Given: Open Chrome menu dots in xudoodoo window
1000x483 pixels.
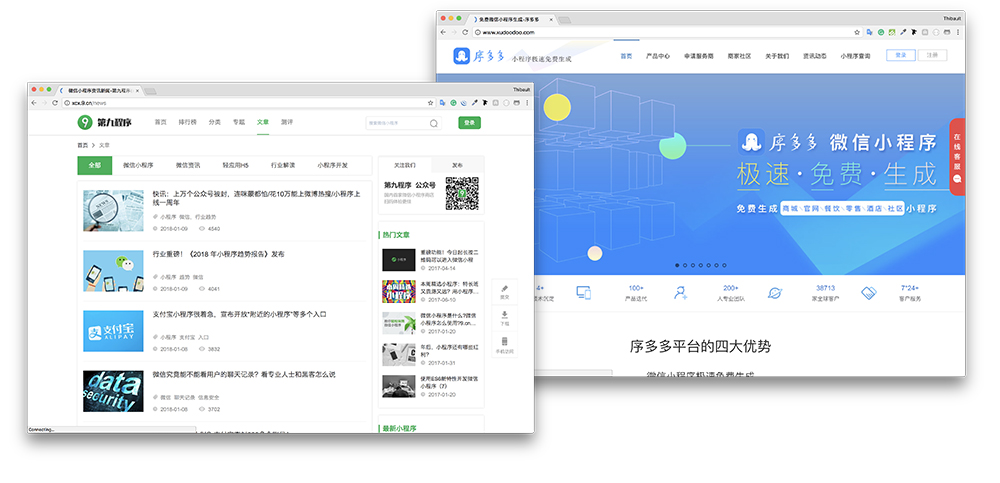Looking at the screenshot, I should 958,32.
